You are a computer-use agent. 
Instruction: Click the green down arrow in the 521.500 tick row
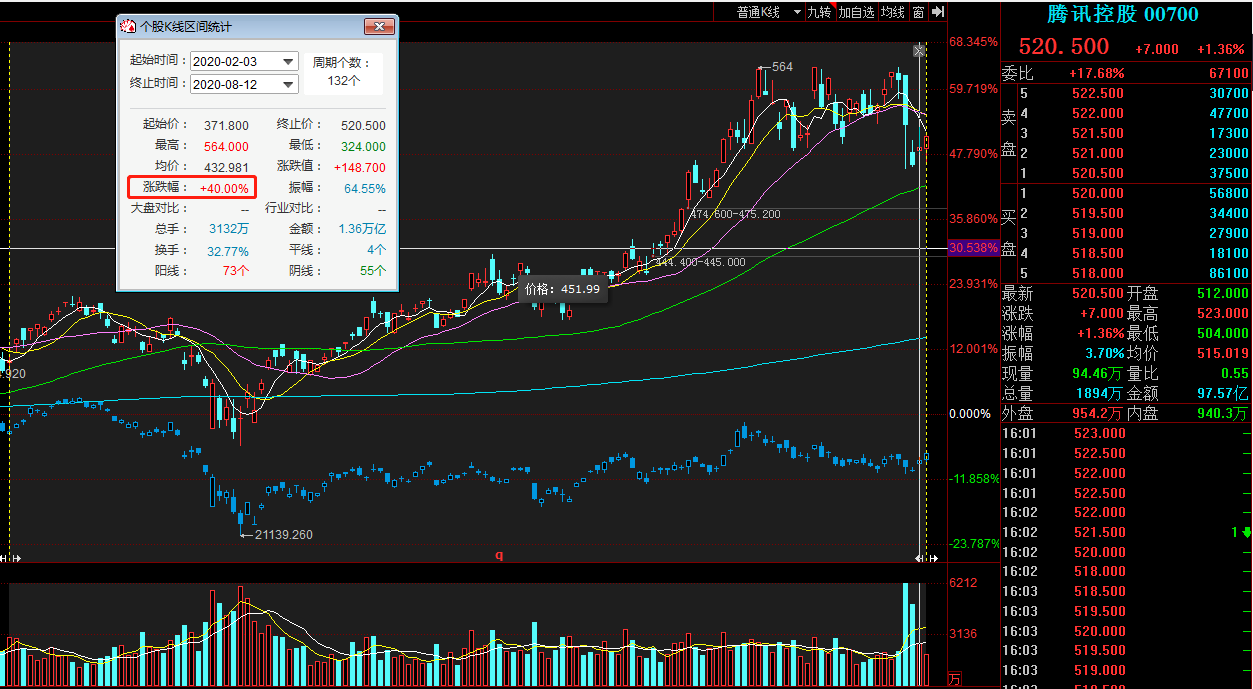(1246, 532)
